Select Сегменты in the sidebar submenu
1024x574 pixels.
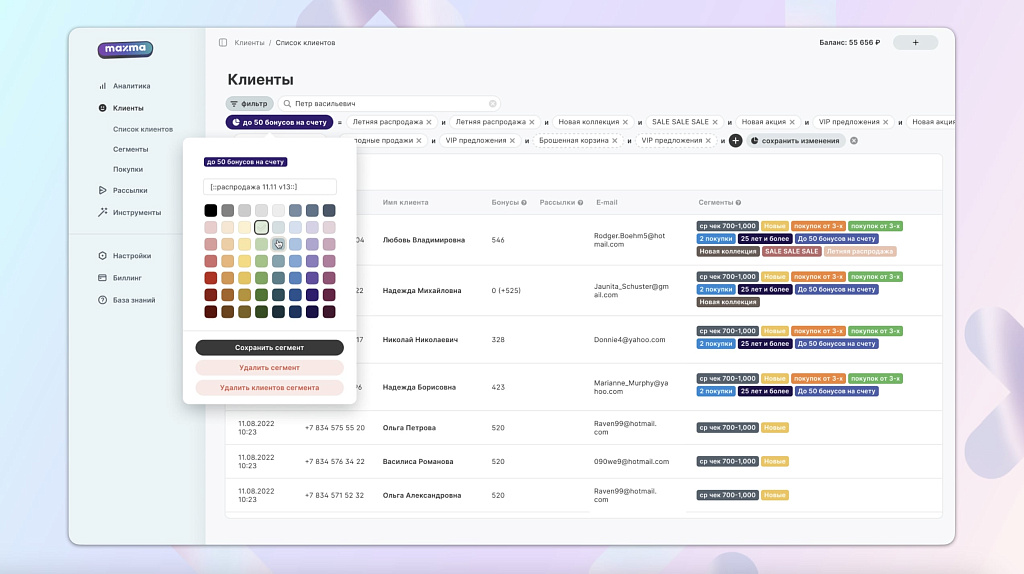click(130, 149)
